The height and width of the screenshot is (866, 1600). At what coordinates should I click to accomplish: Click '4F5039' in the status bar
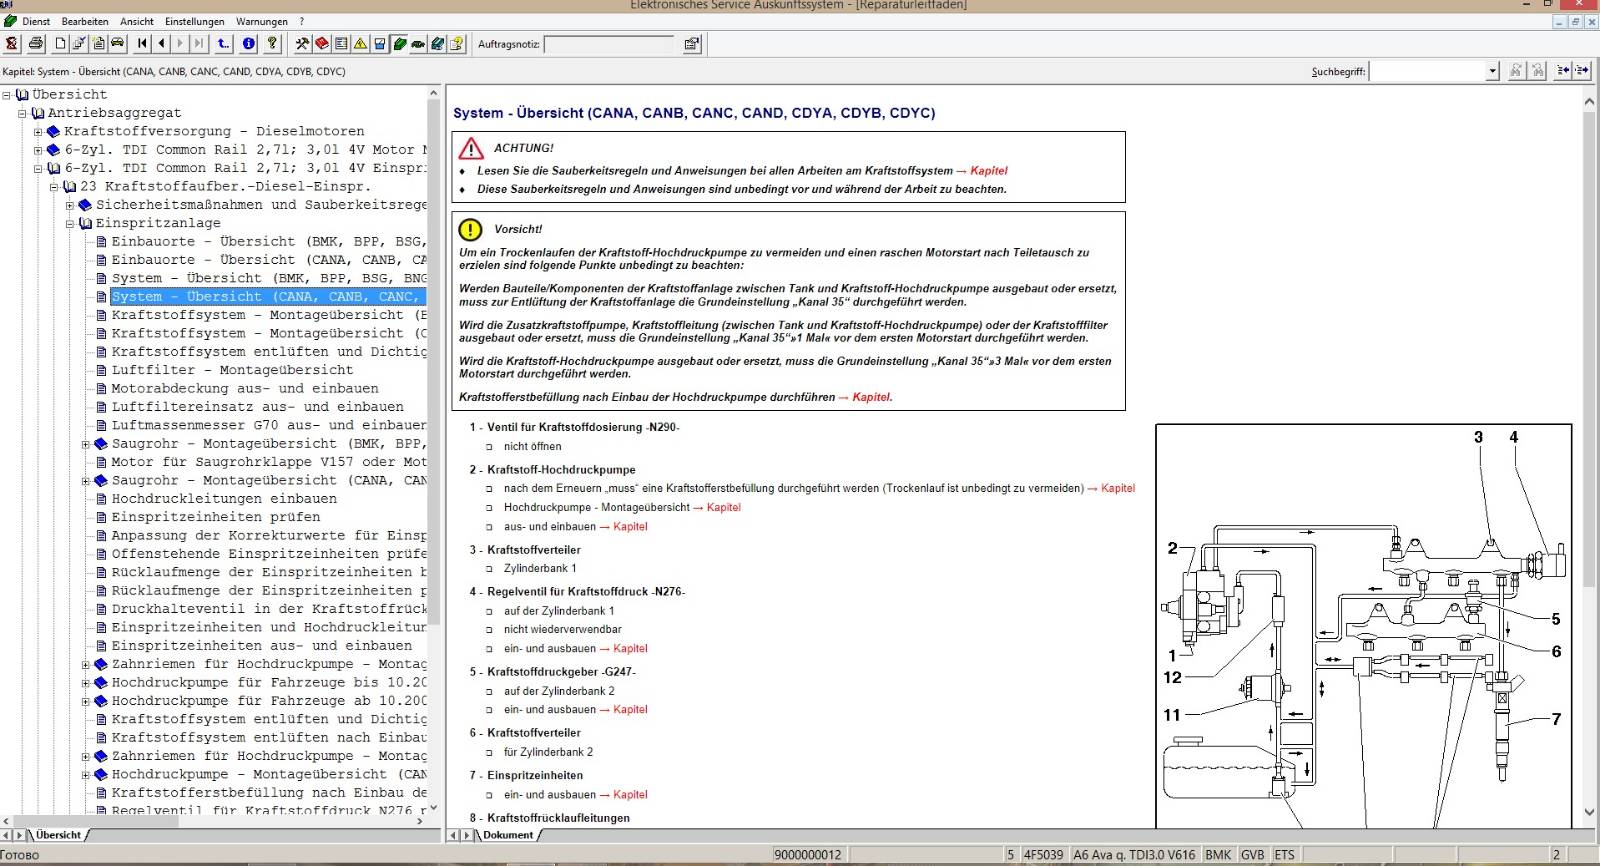[1043, 855]
